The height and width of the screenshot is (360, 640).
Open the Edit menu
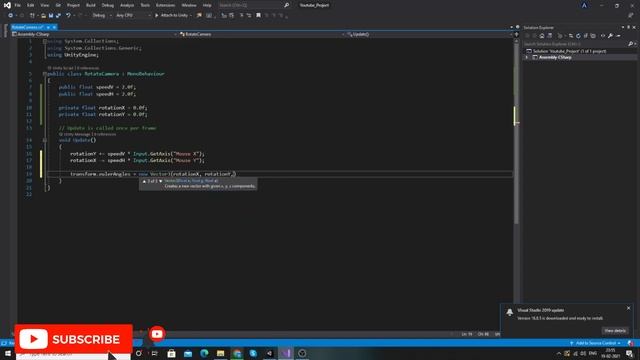(31, 5)
